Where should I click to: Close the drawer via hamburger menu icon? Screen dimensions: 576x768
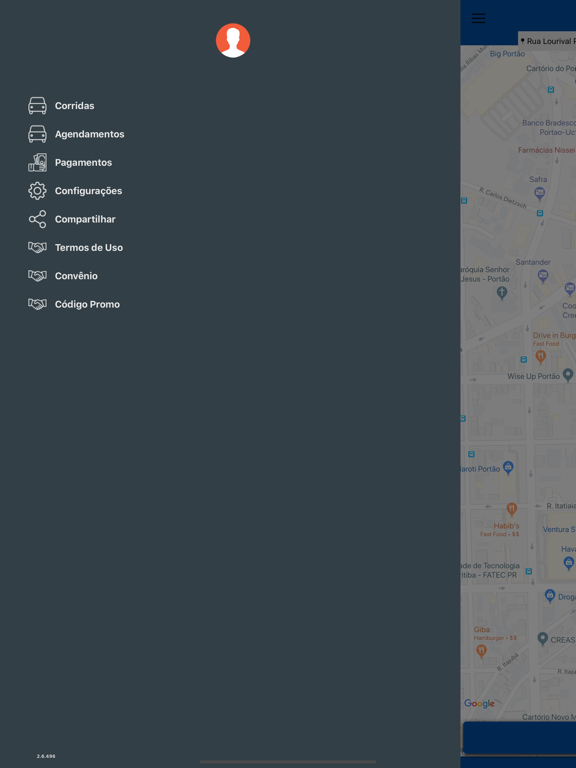[478, 19]
